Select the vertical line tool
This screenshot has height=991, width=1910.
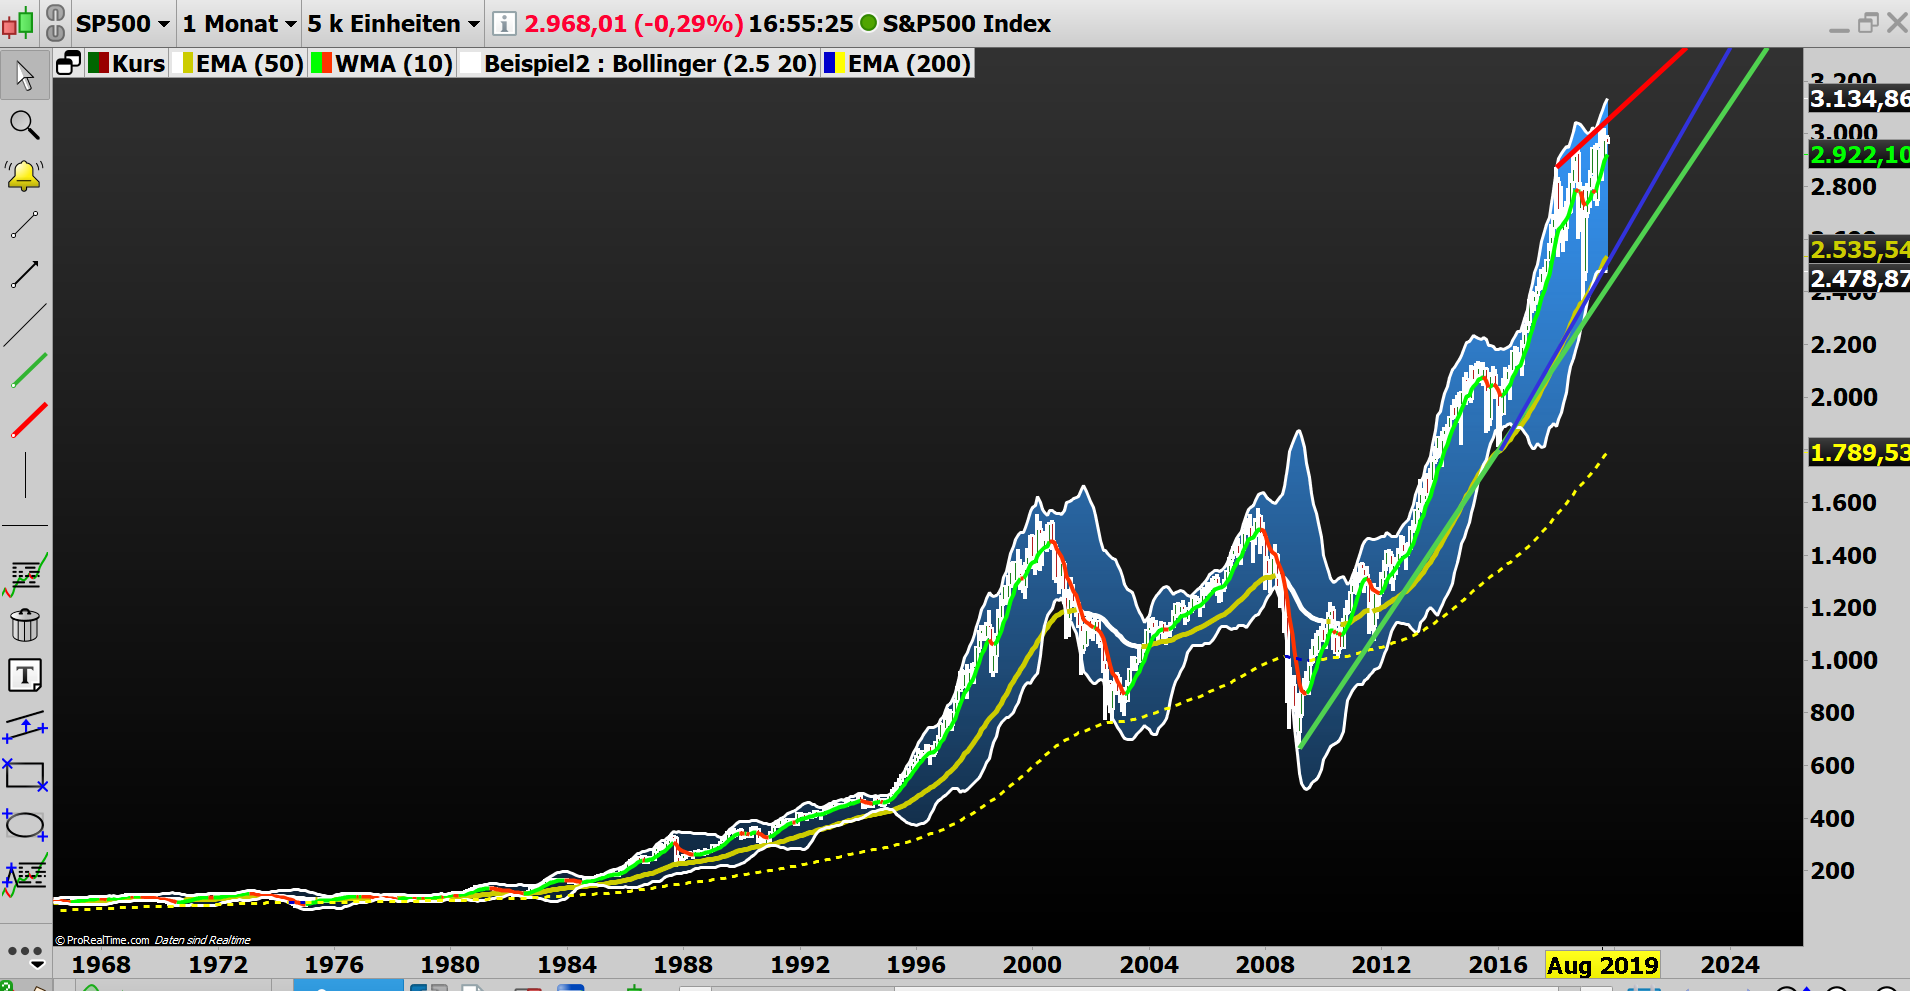[25, 474]
